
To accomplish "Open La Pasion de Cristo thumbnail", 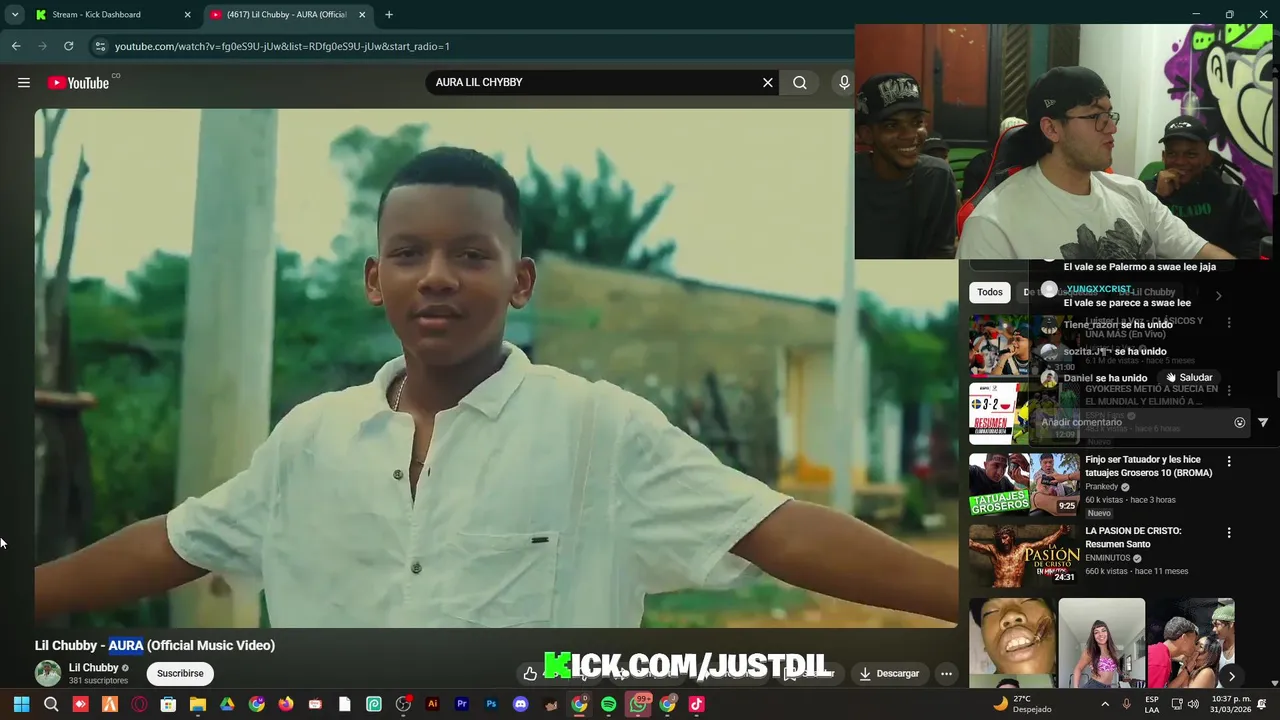I will click(x=1024, y=556).
